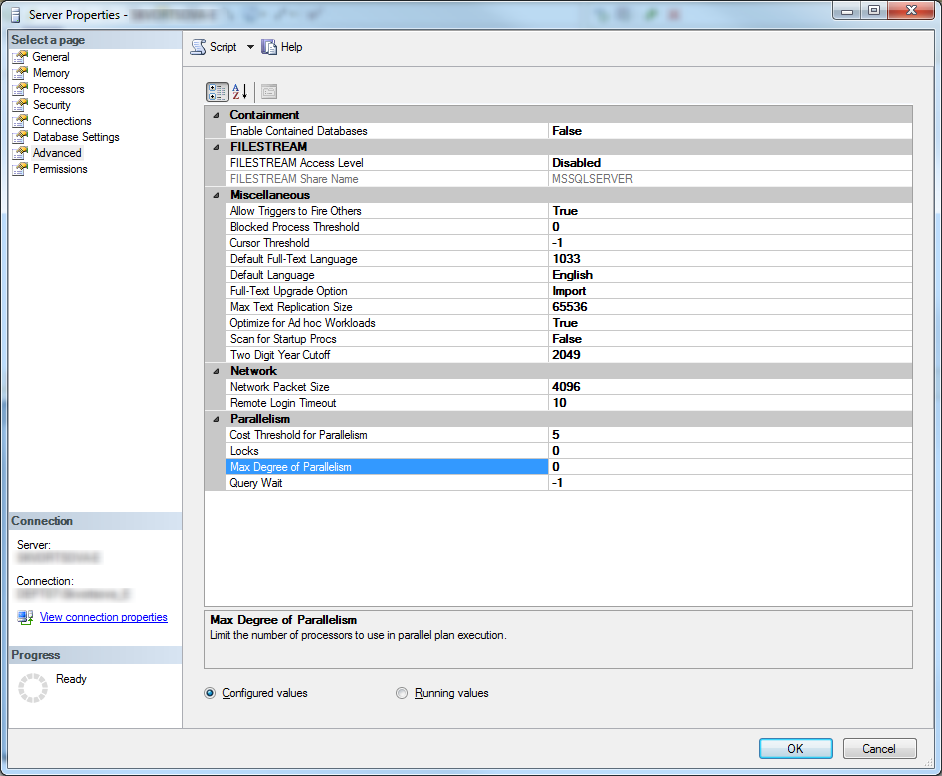Select the Security page in sidebar

51,105
